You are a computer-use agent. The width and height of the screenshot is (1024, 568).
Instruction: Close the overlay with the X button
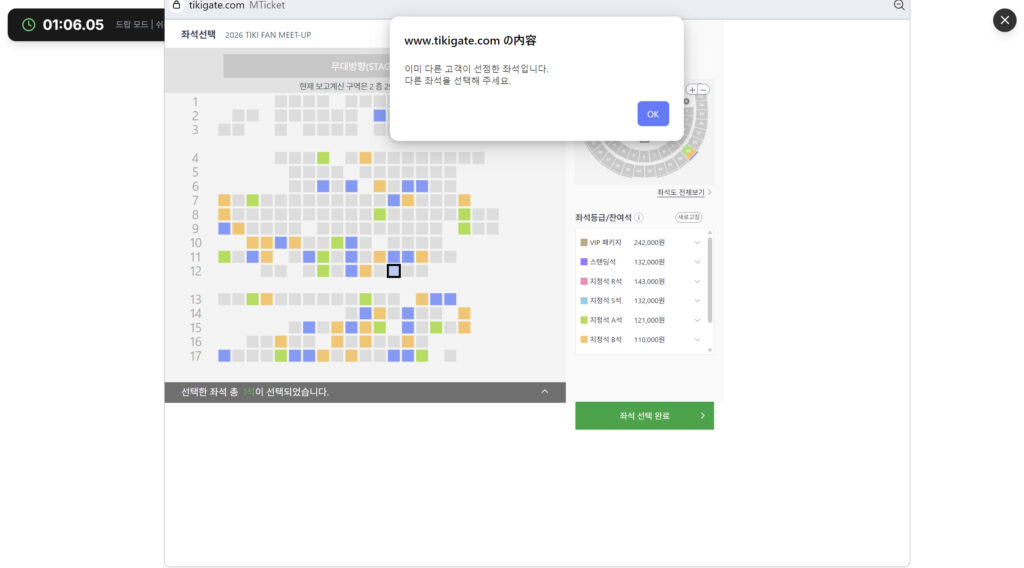coord(1004,20)
